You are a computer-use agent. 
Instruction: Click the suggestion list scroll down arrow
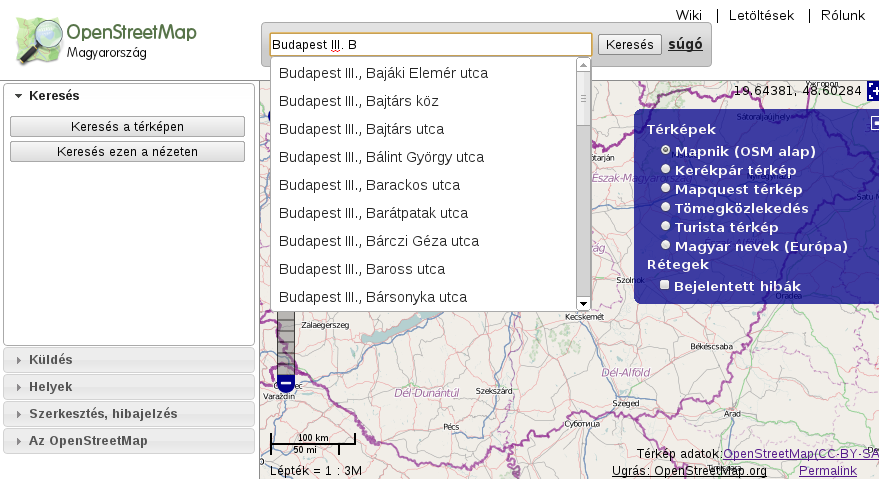[584, 303]
